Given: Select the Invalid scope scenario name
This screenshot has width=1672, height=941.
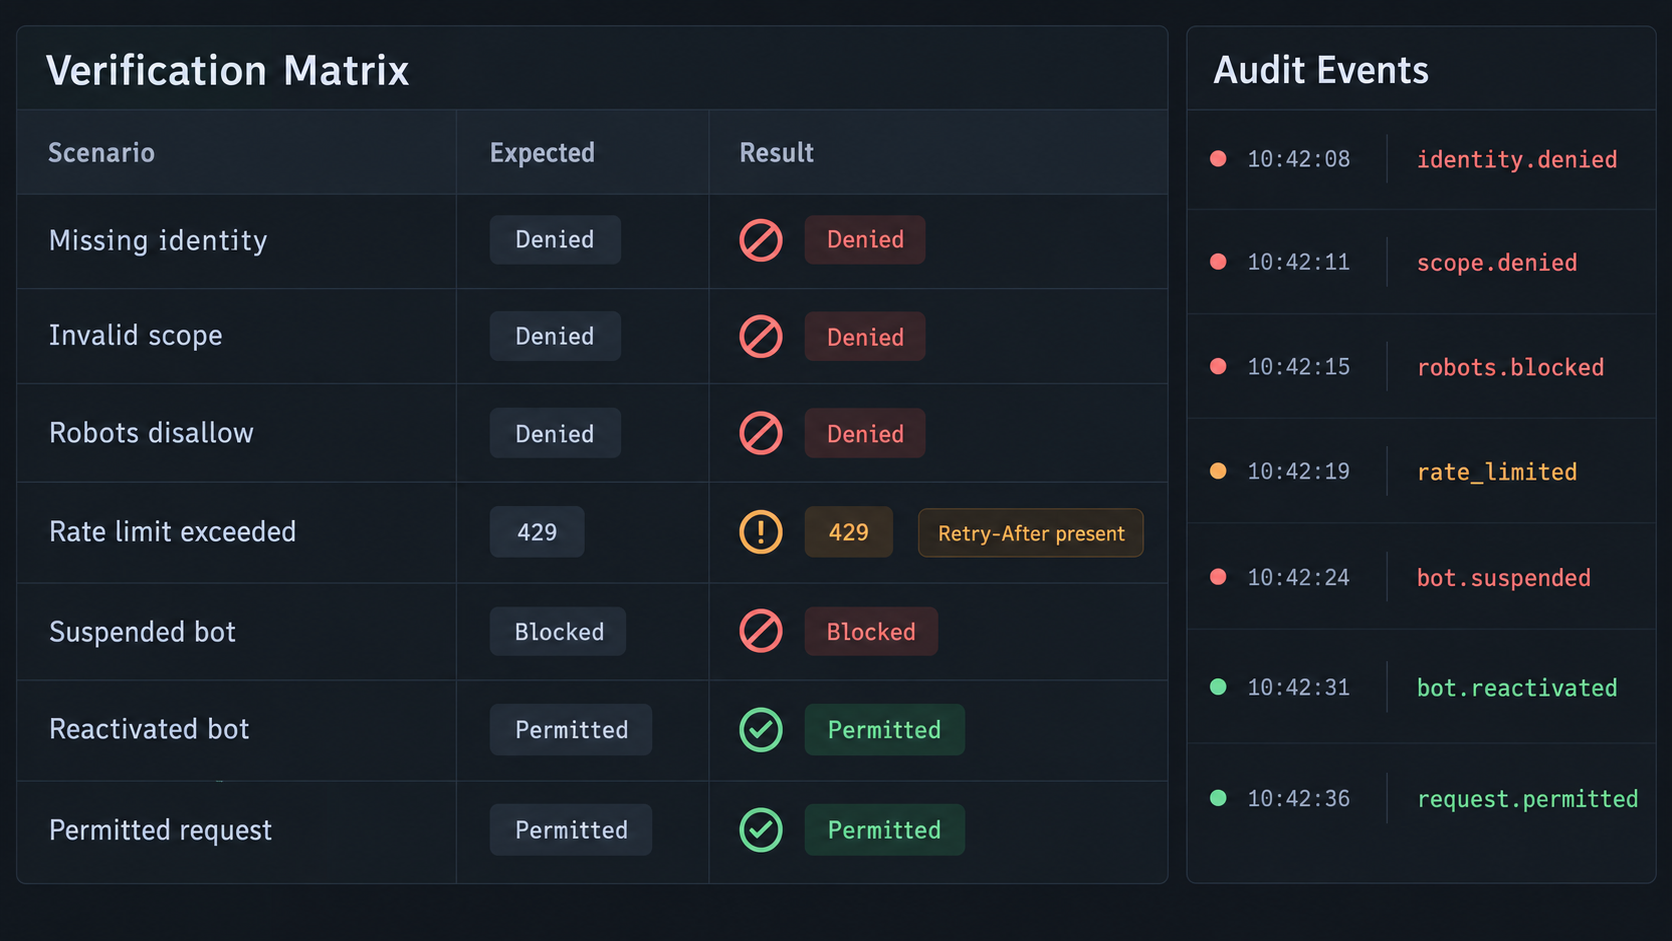Looking at the screenshot, I should point(135,336).
